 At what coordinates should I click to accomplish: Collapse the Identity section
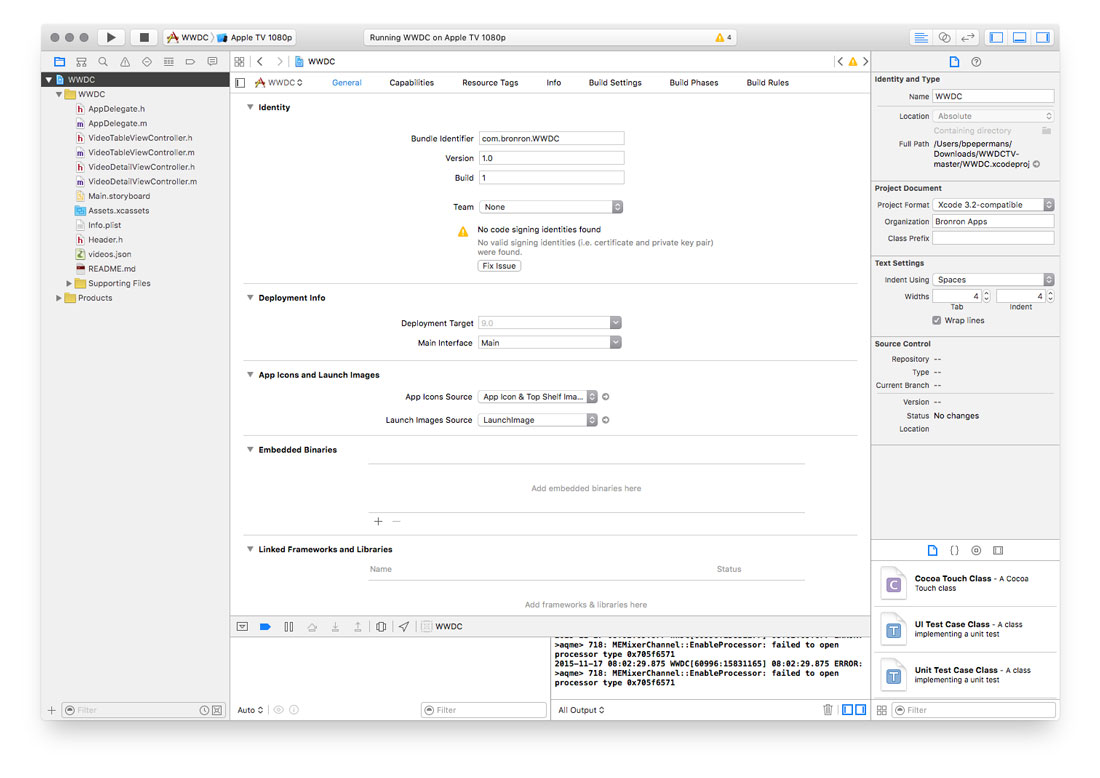coord(250,107)
